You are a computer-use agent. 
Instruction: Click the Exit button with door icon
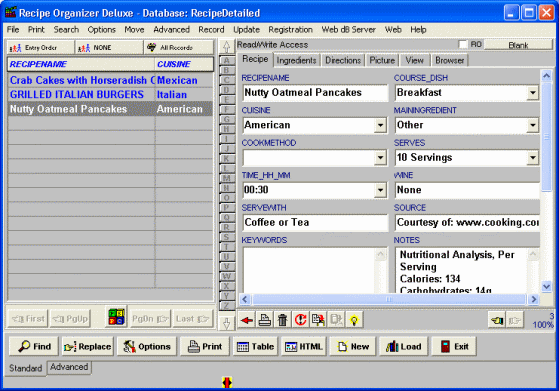pyautogui.click(x=454, y=346)
